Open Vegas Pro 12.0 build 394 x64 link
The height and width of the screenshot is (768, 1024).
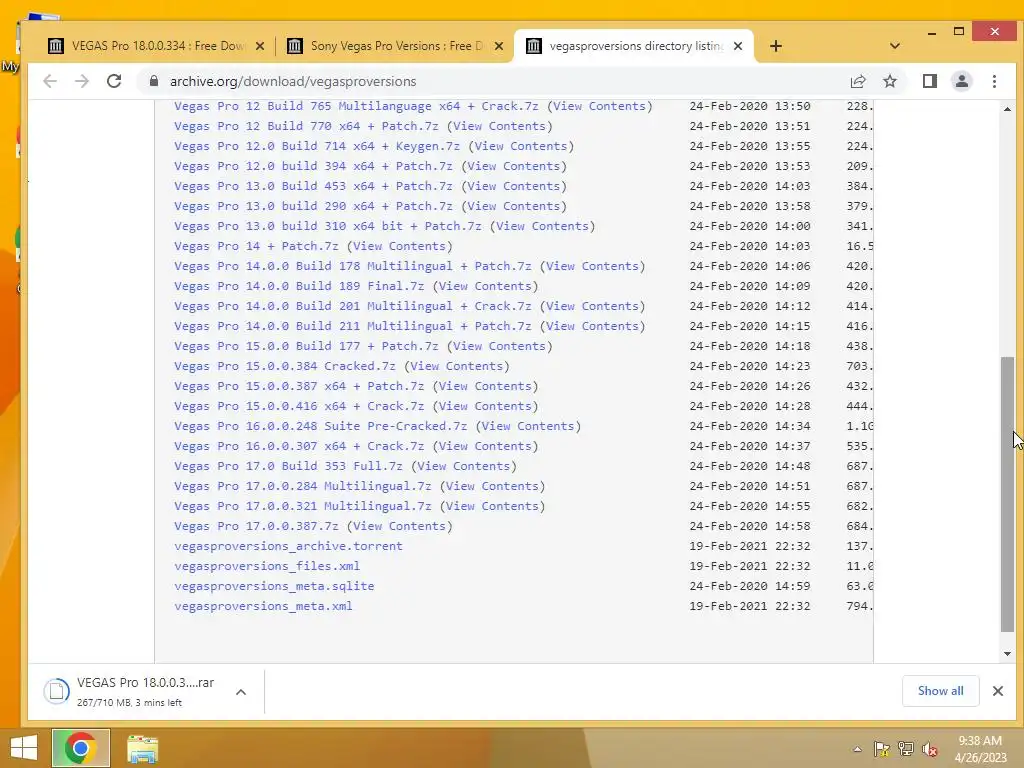313,166
